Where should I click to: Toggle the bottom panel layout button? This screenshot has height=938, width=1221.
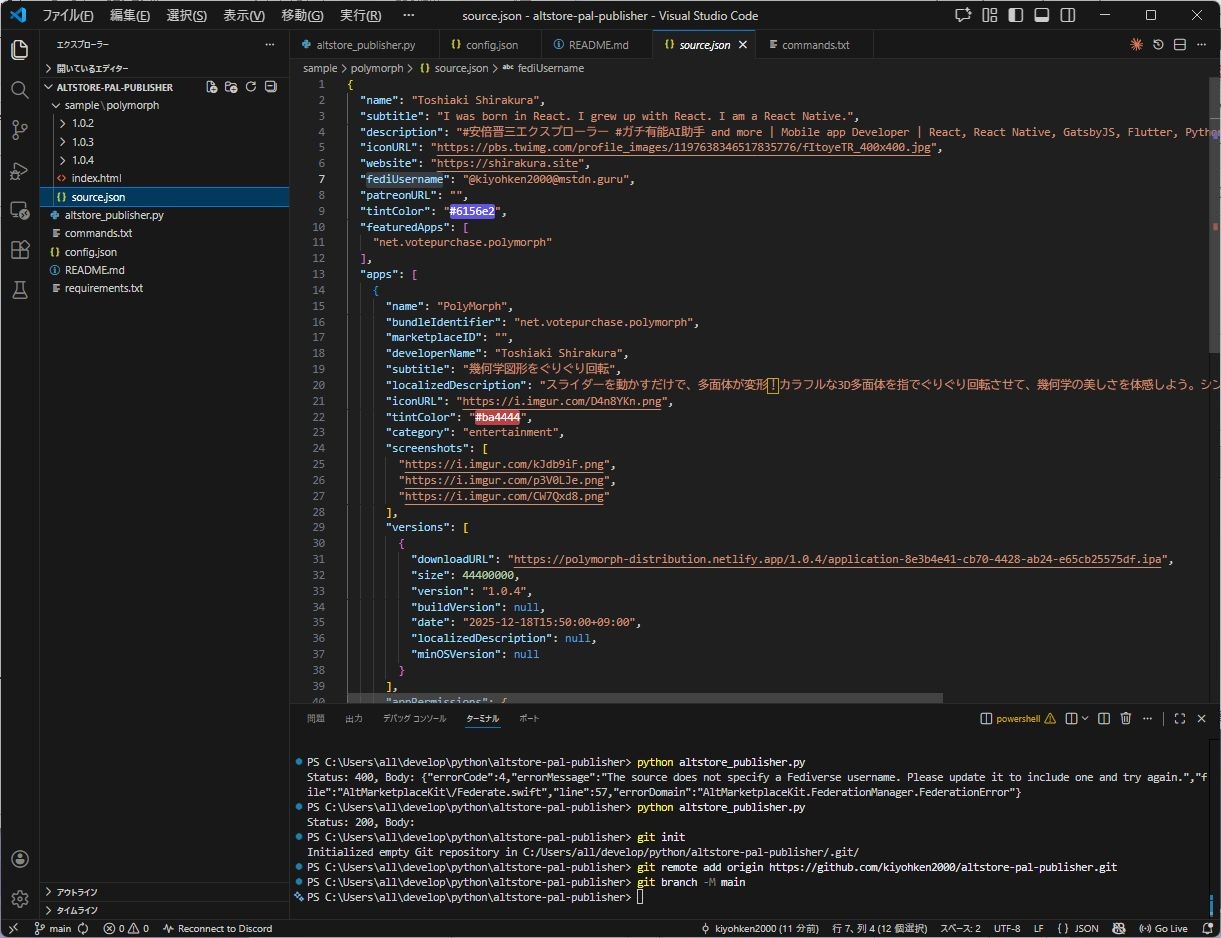[1041, 16]
